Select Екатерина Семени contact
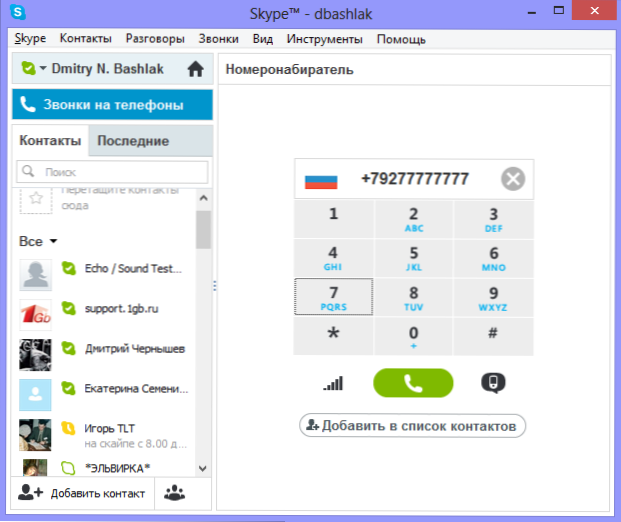The image size is (621, 522). [136, 389]
